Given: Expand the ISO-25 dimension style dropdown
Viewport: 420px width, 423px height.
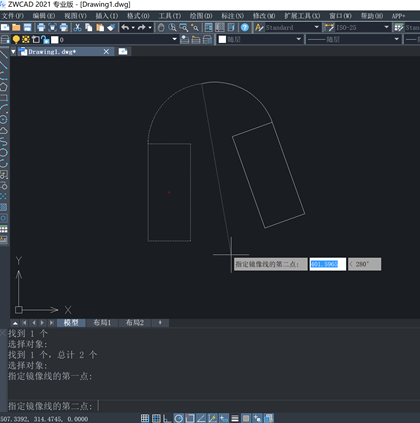Looking at the screenshot, I should click(x=386, y=27).
